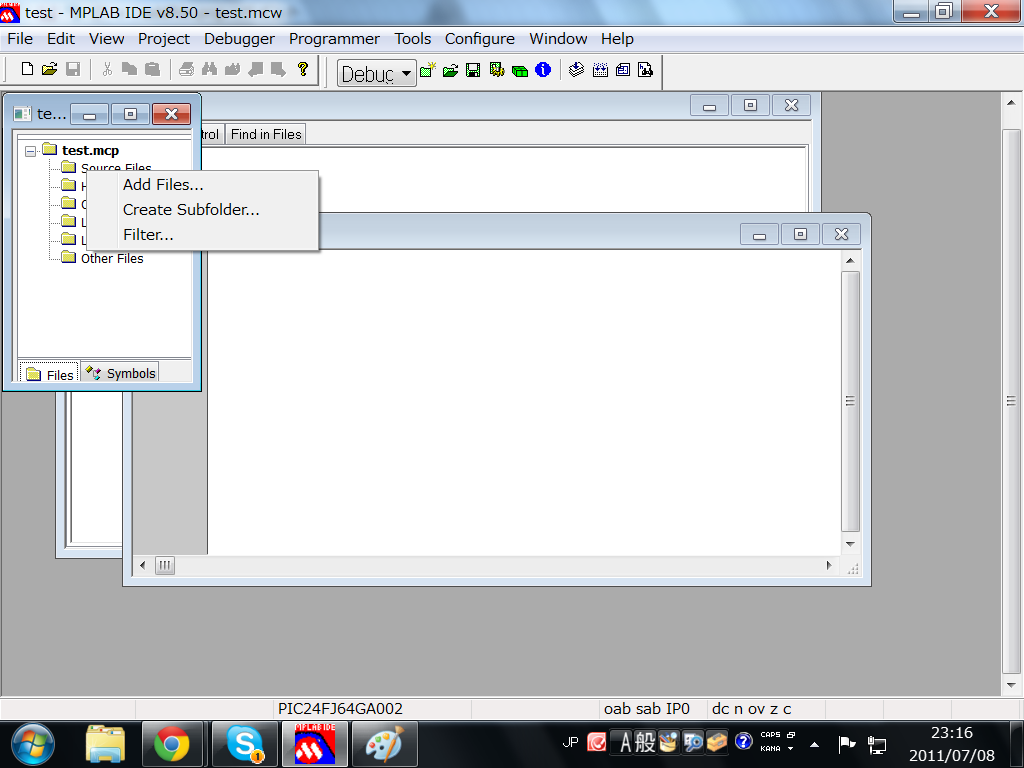Screen dimensions: 1024x768
Task: Open the Programmer menu
Action: tap(334, 39)
